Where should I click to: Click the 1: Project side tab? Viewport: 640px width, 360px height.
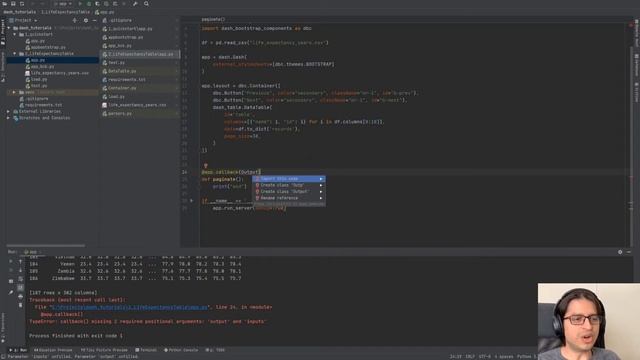(x=3, y=32)
